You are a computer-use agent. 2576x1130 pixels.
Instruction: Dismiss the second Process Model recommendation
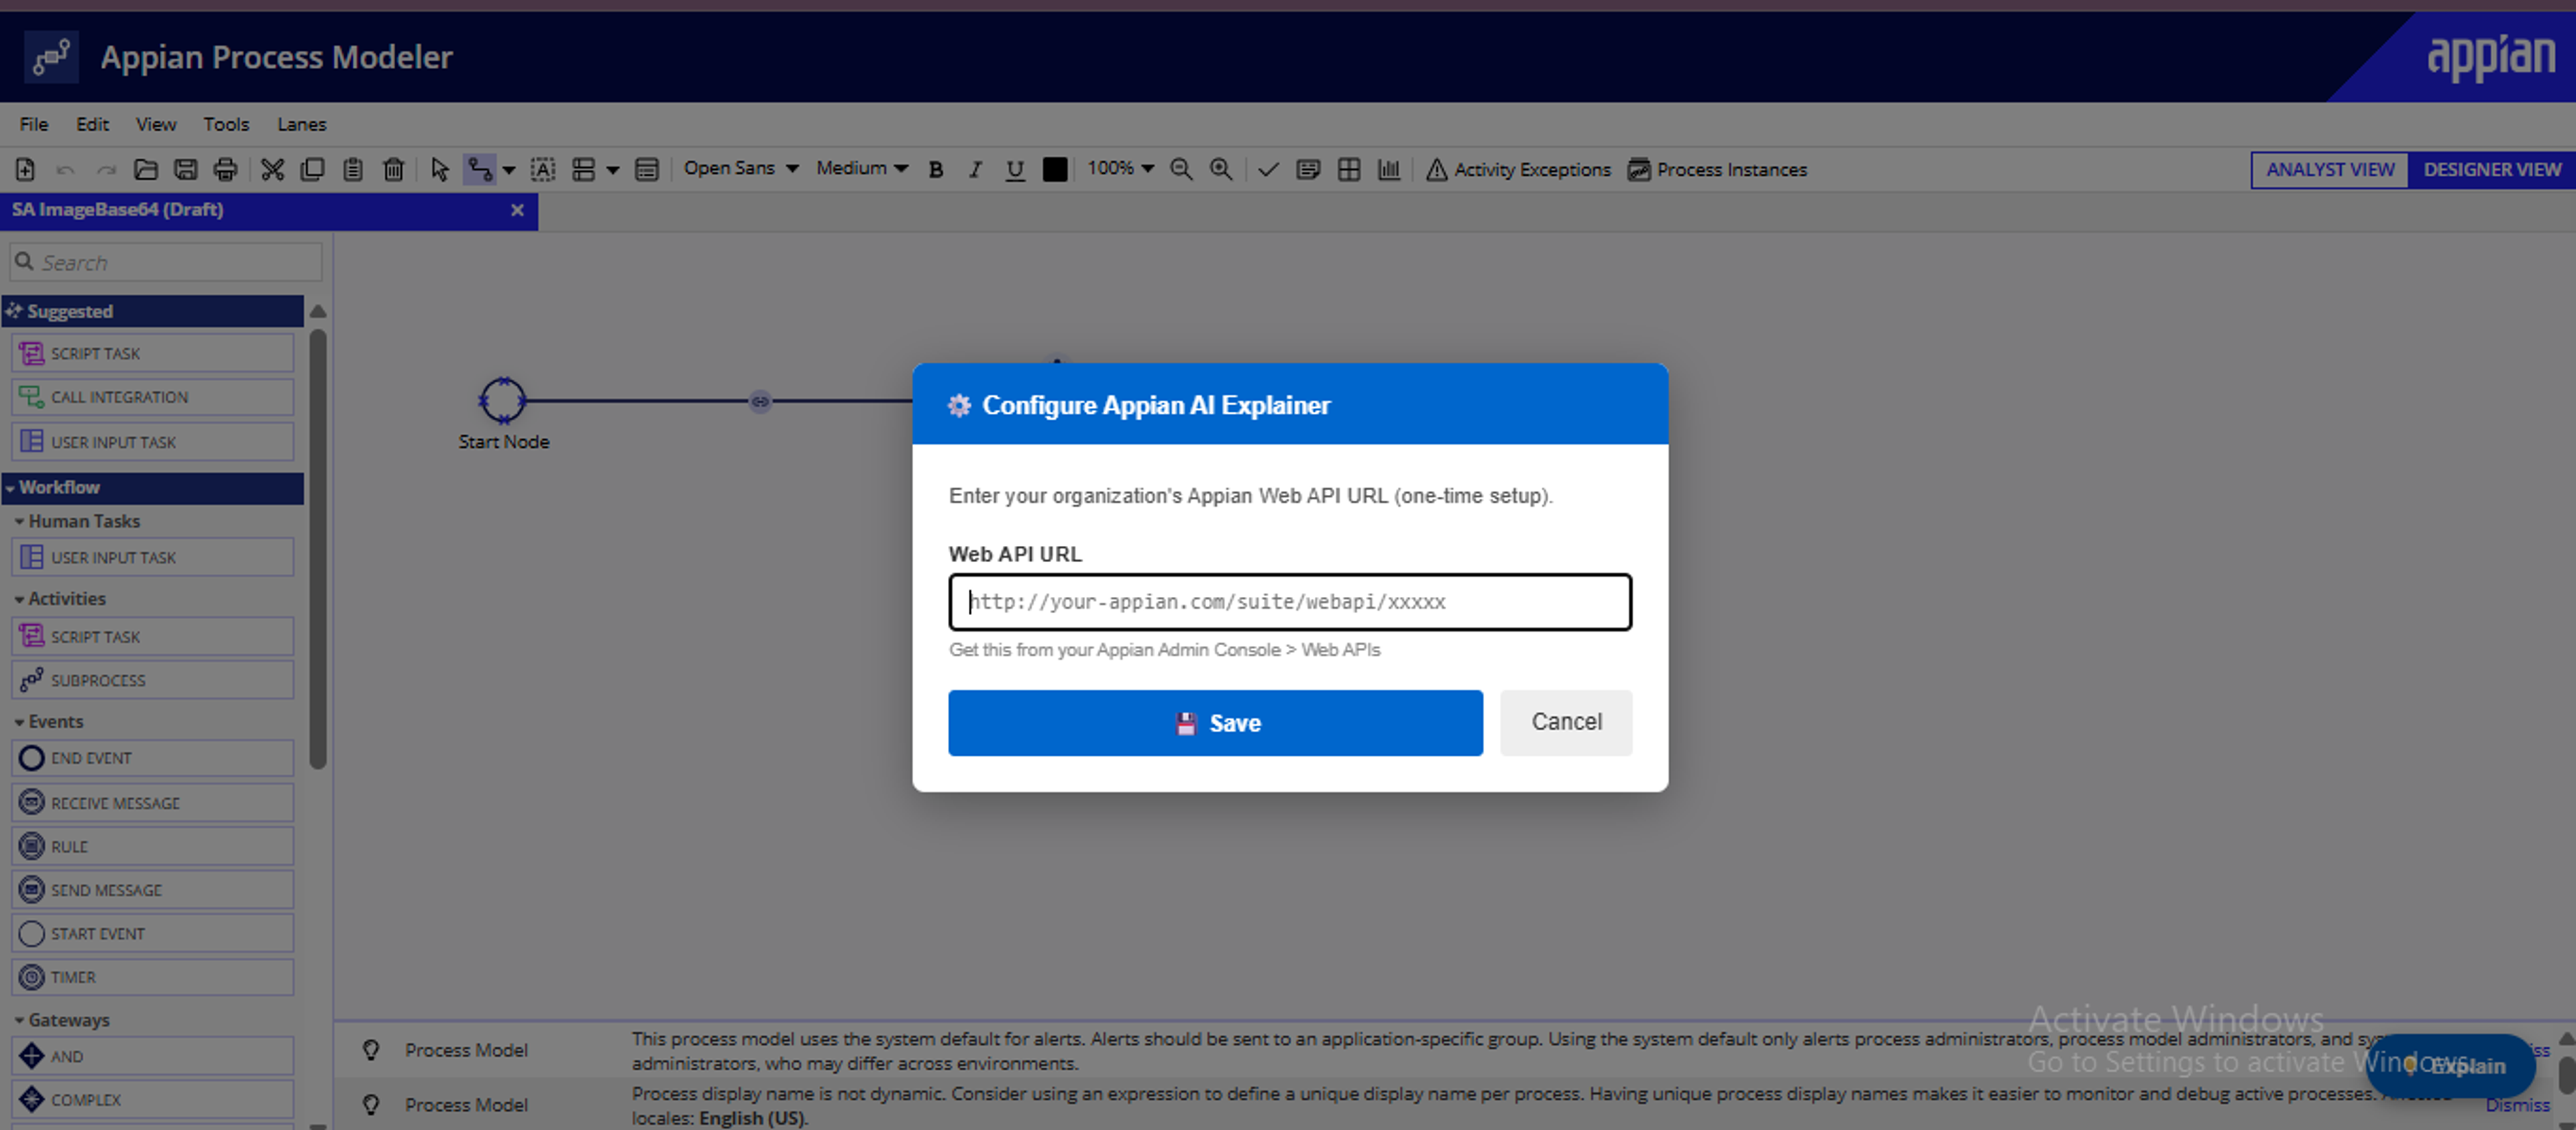pyautogui.click(x=2518, y=1105)
